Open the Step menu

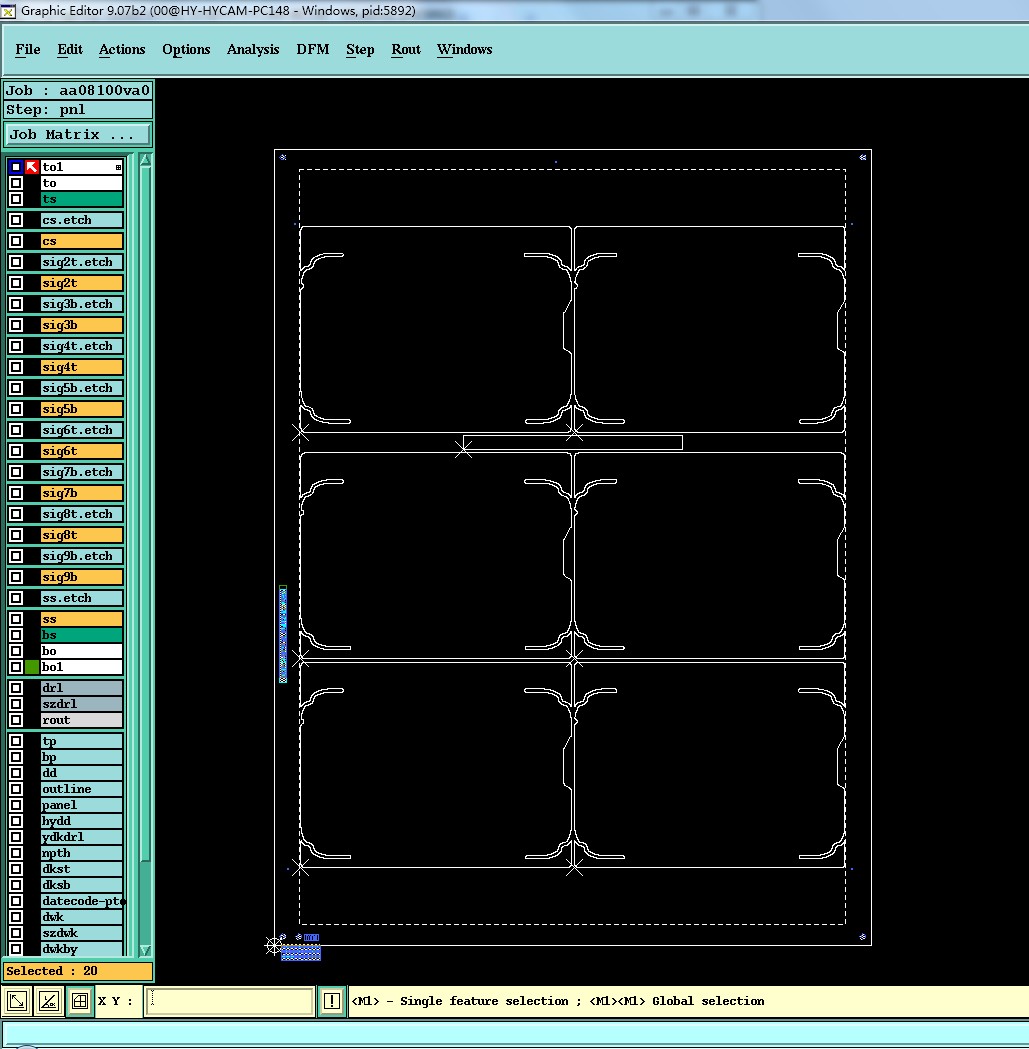coord(360,50)
